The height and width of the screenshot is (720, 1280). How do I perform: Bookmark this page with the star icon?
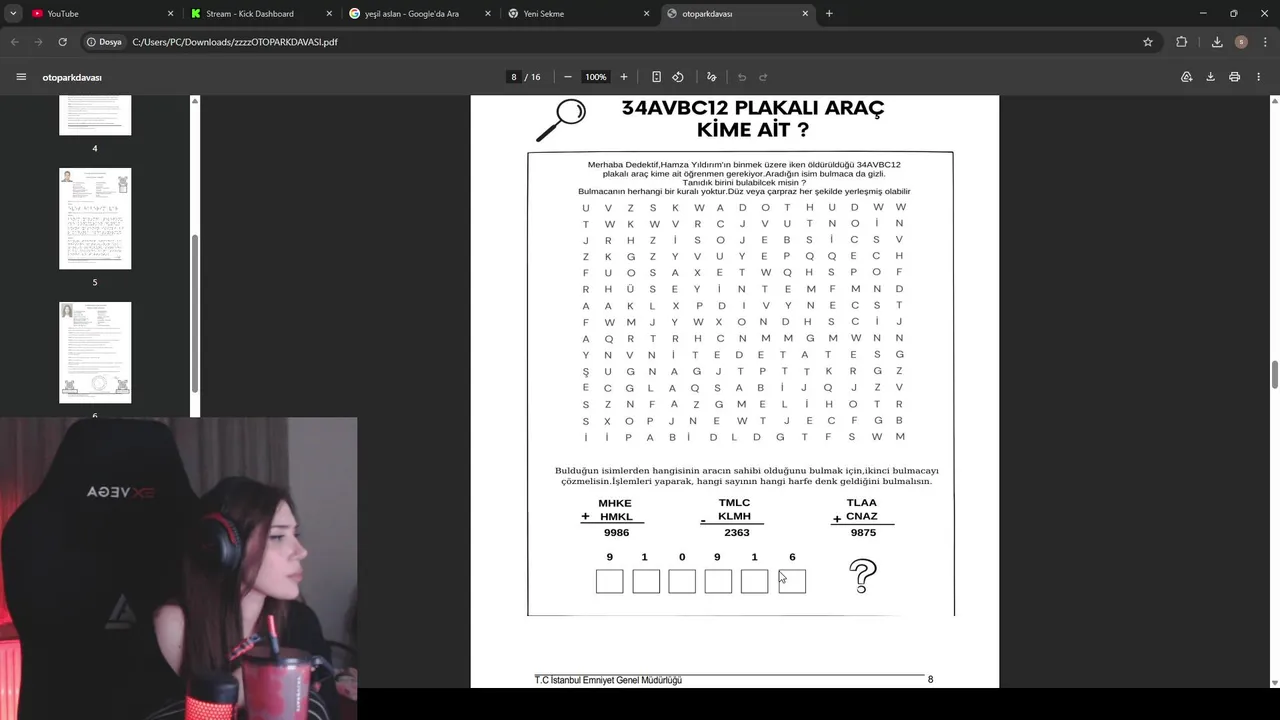click(x=1148, y=42)
